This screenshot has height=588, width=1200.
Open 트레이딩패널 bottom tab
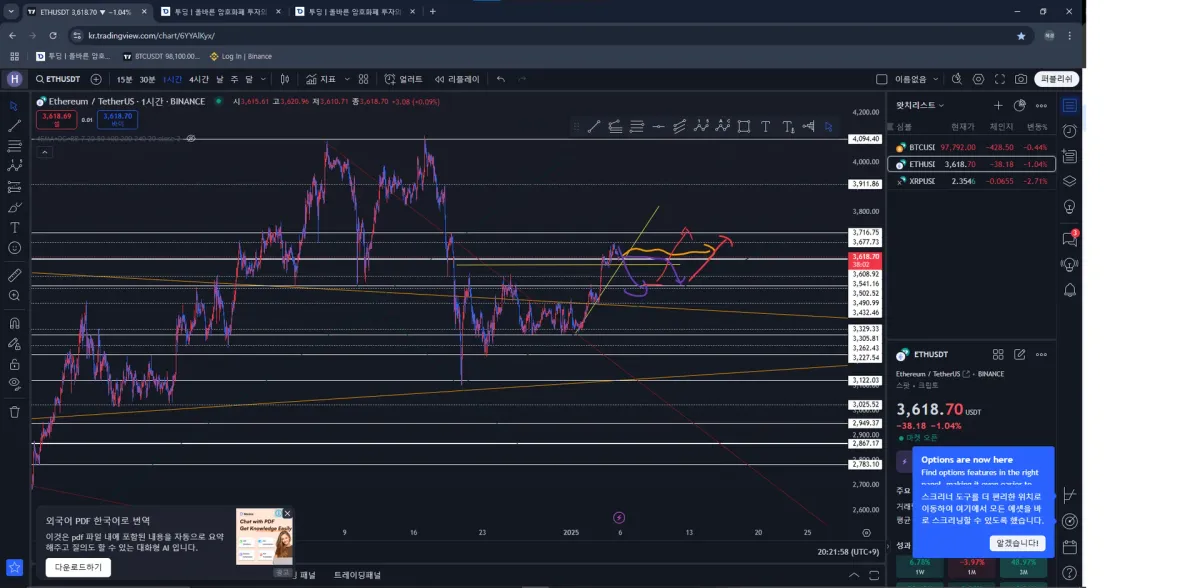(358, 575)
